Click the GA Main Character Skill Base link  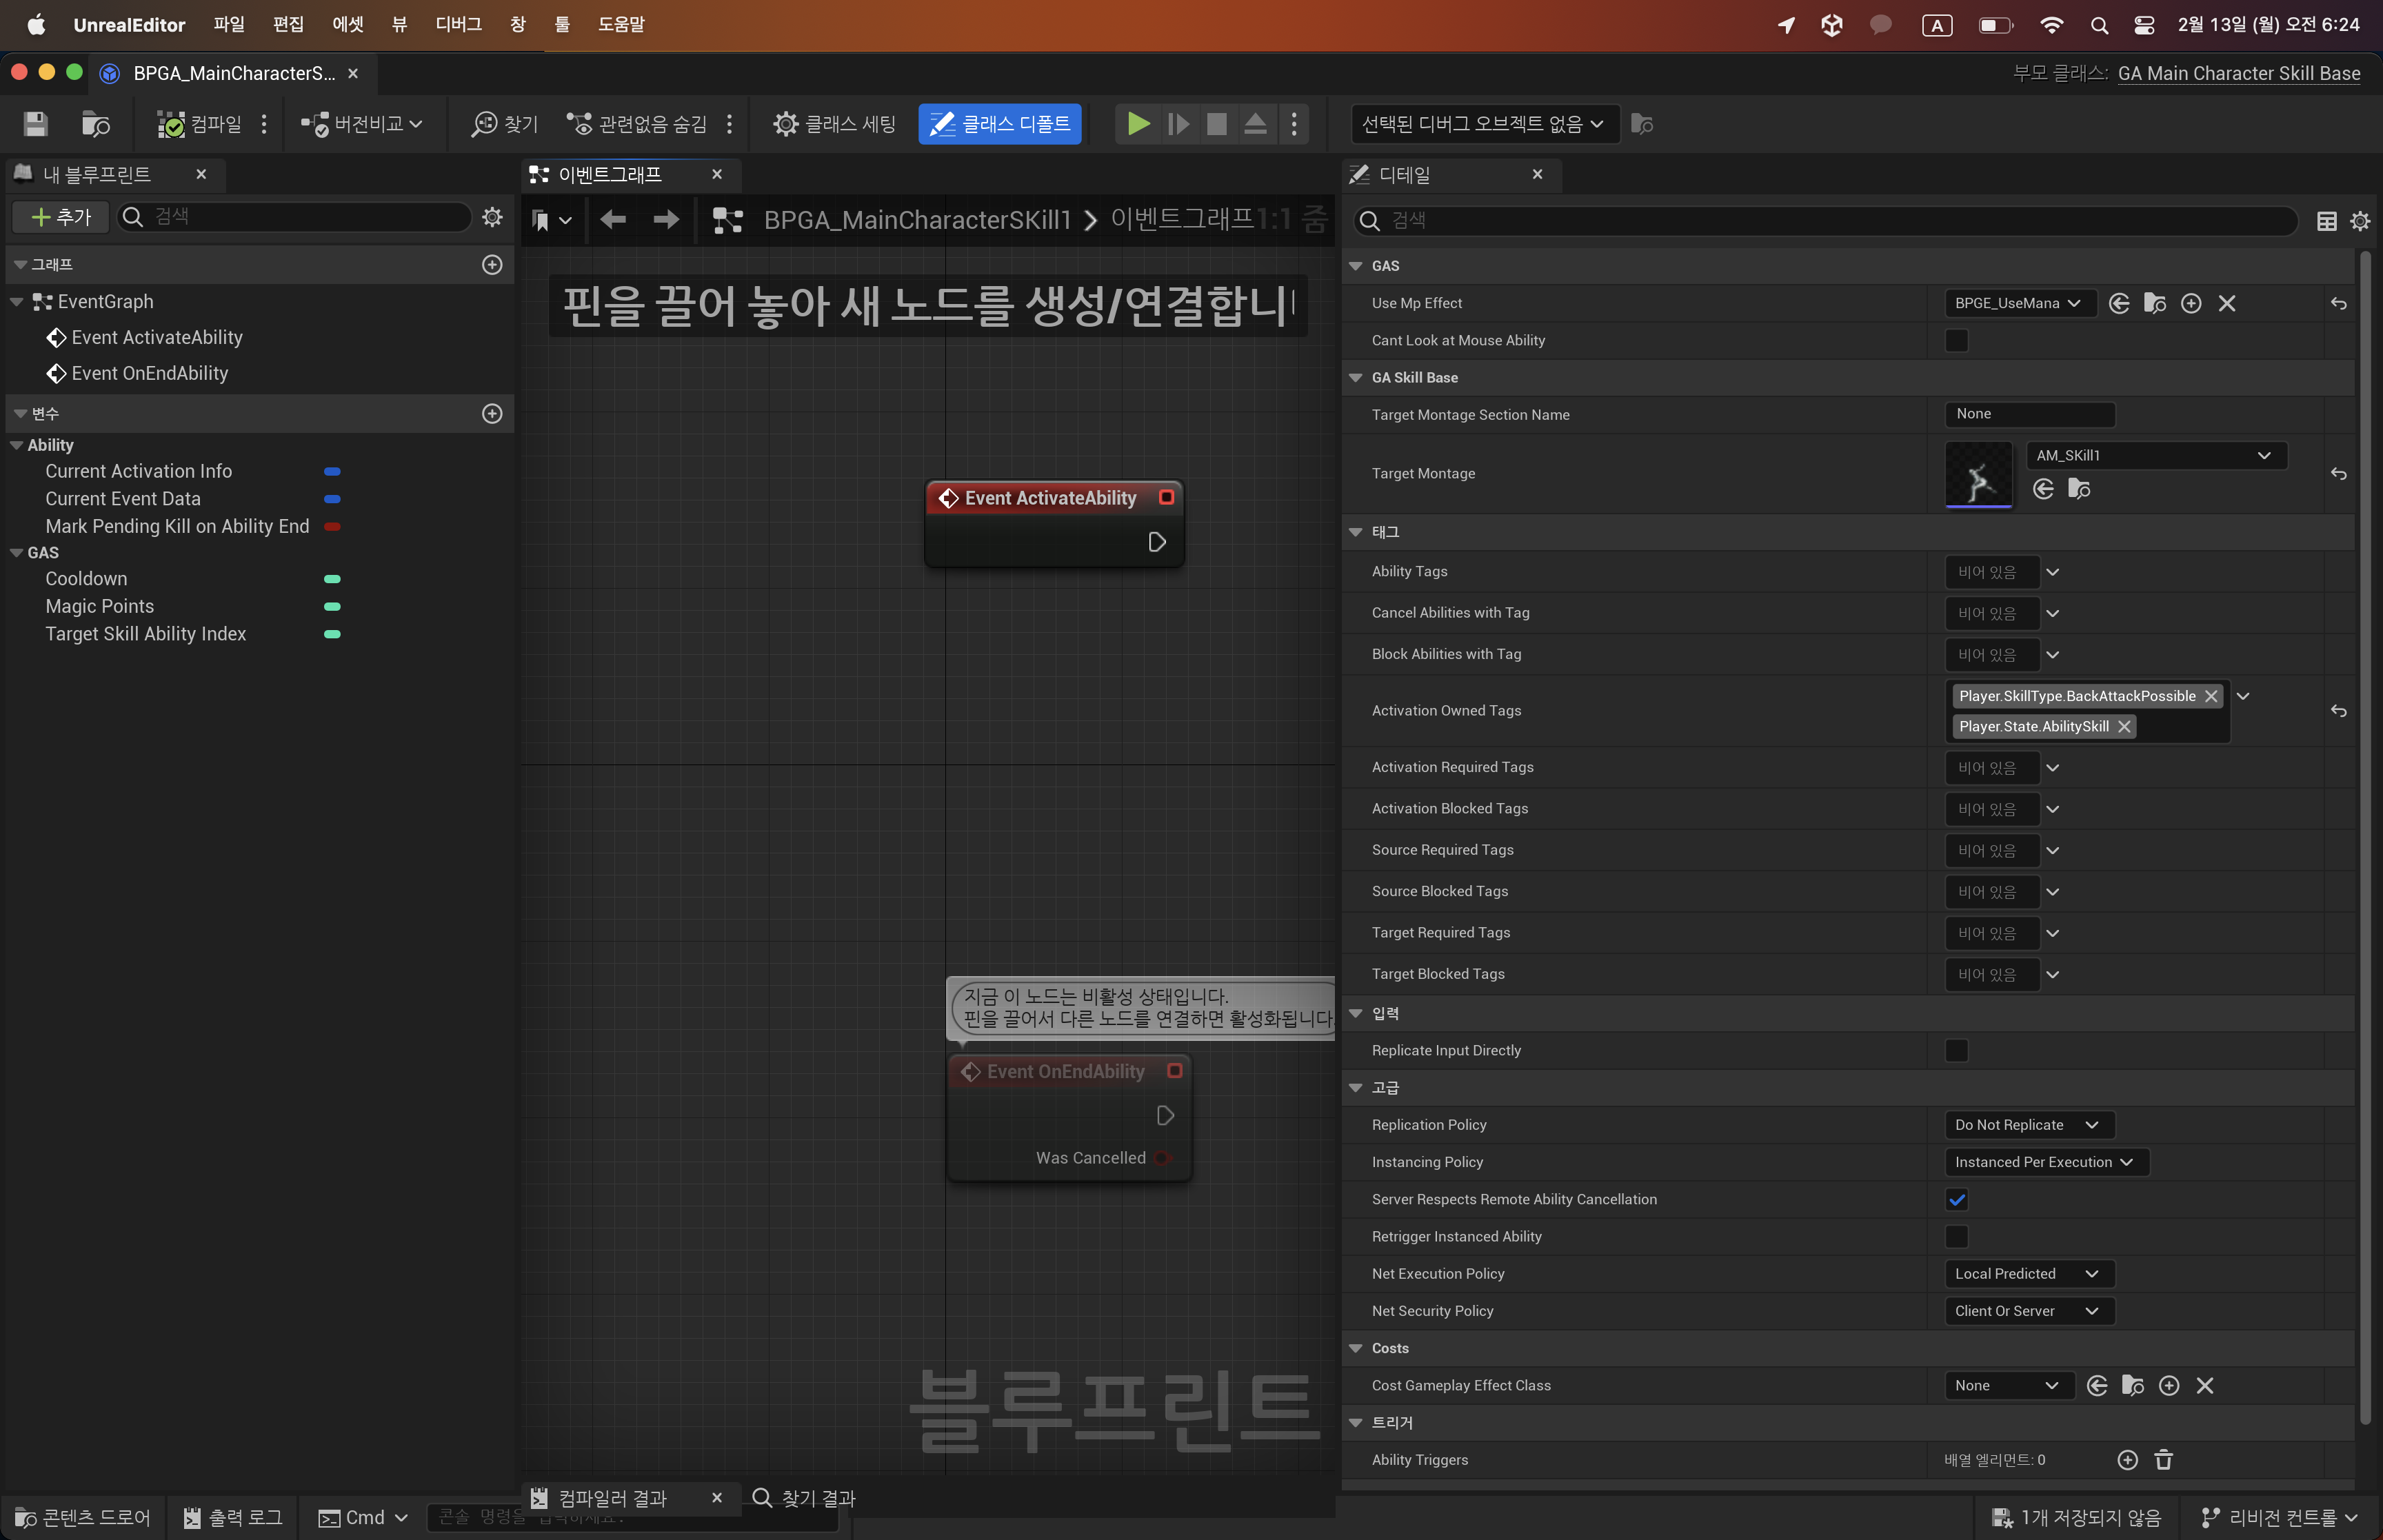coord(2238,73)
